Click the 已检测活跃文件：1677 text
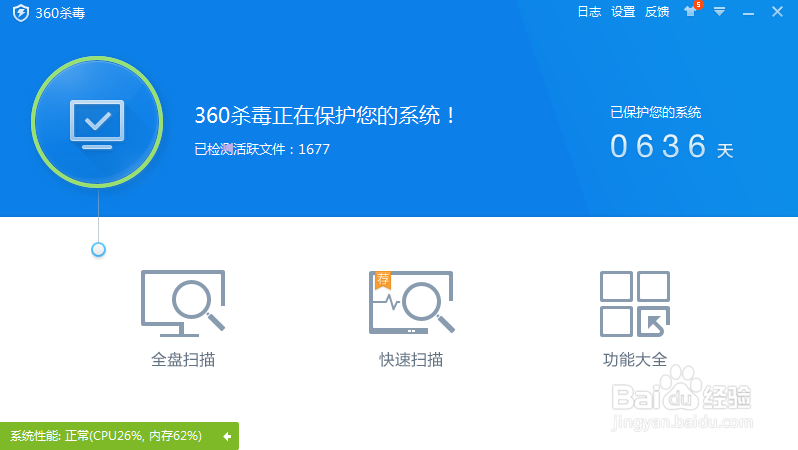 [262, 149]
